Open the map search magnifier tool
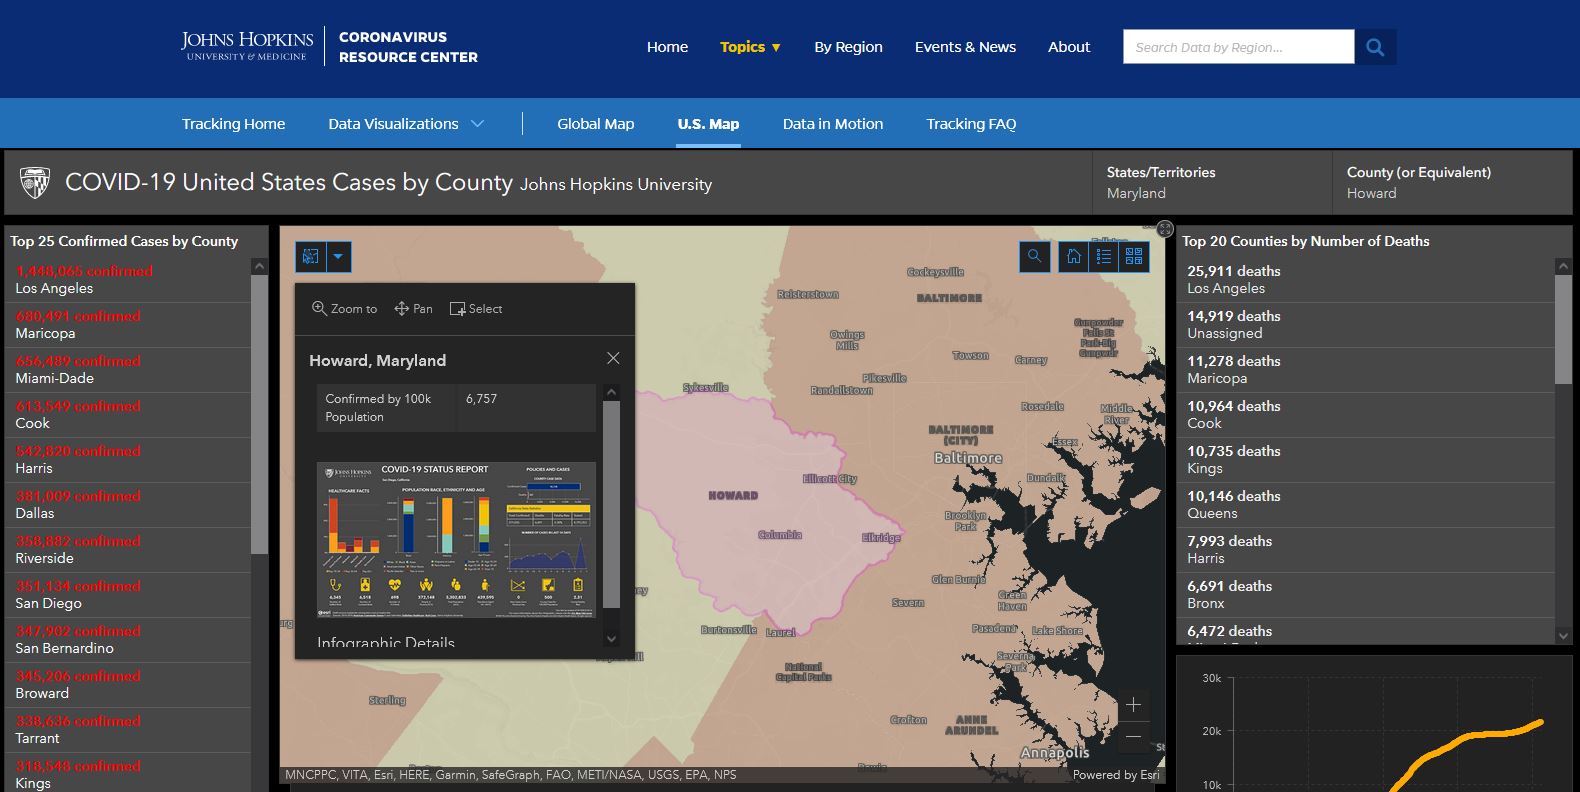Screen dimensions: 1580x792 click(1035, 257)
